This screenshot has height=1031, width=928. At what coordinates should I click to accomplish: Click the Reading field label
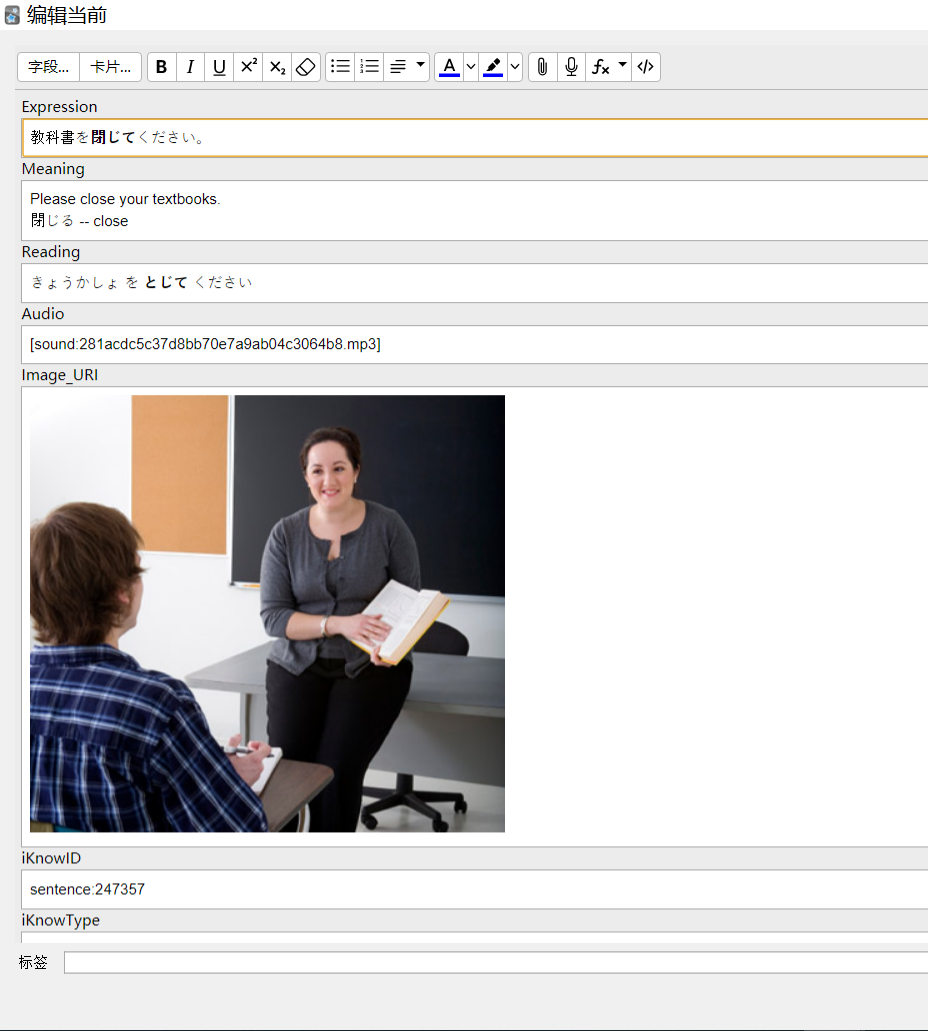coord(51,252)
